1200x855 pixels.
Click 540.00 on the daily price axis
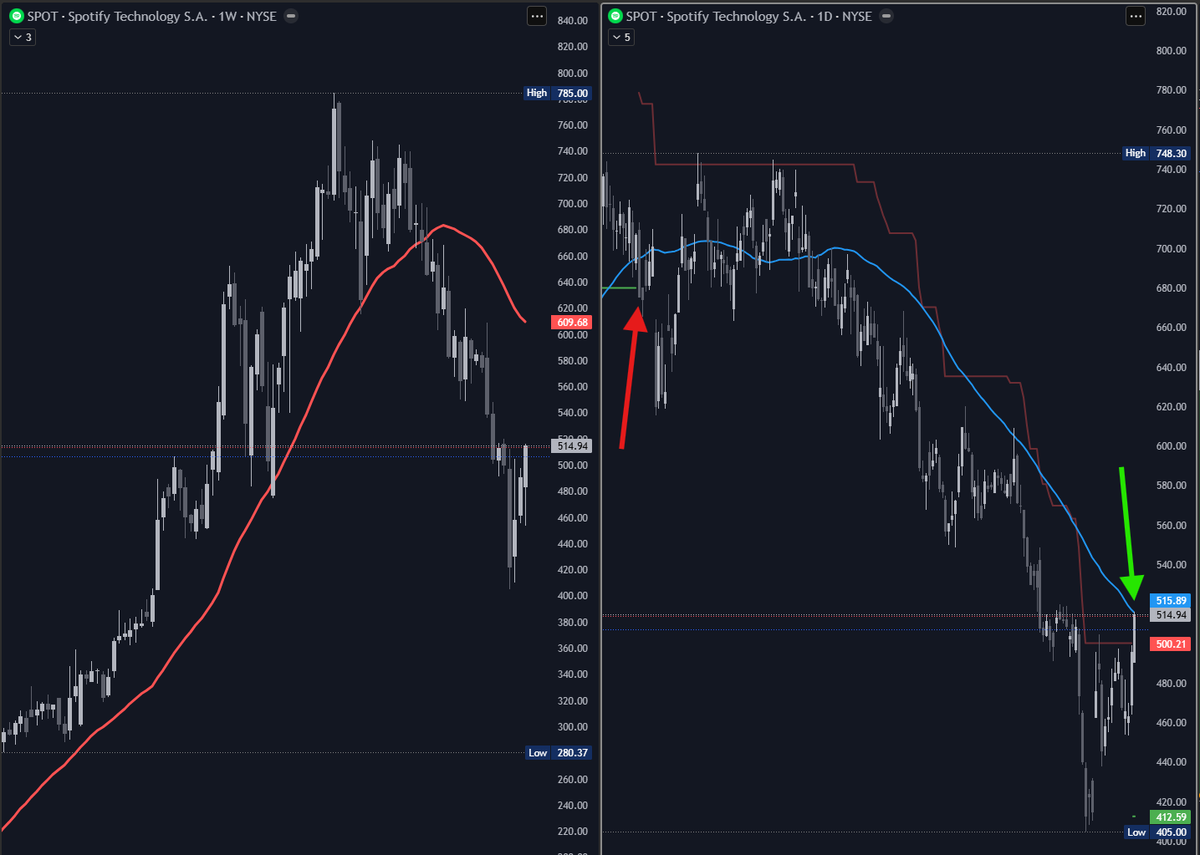point(1172,565)
